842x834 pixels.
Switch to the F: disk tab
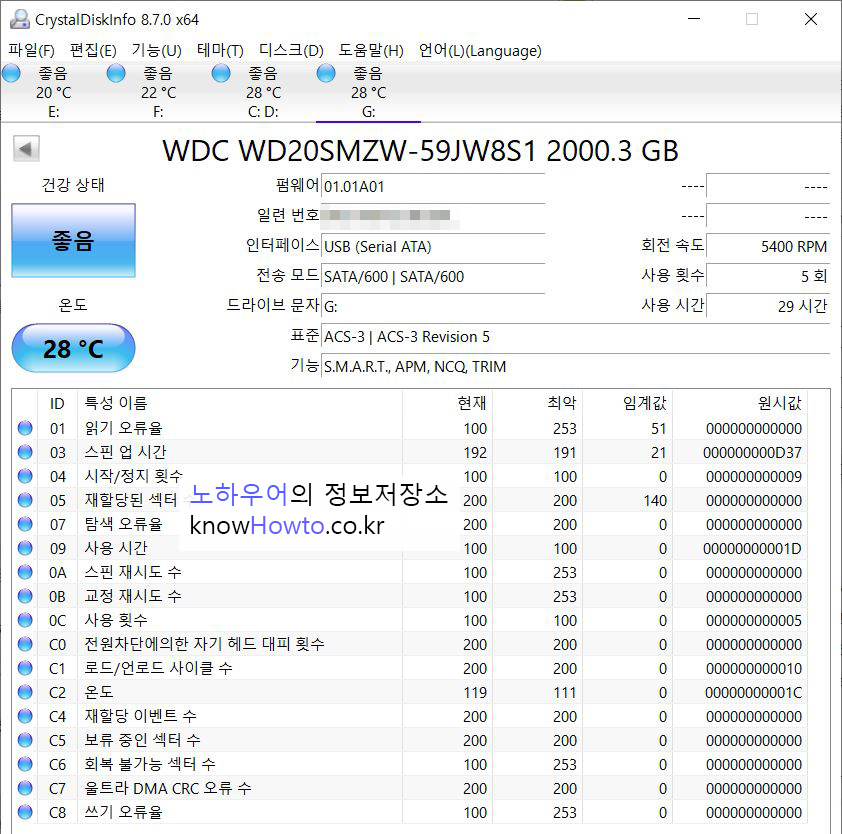coord(158,92)
